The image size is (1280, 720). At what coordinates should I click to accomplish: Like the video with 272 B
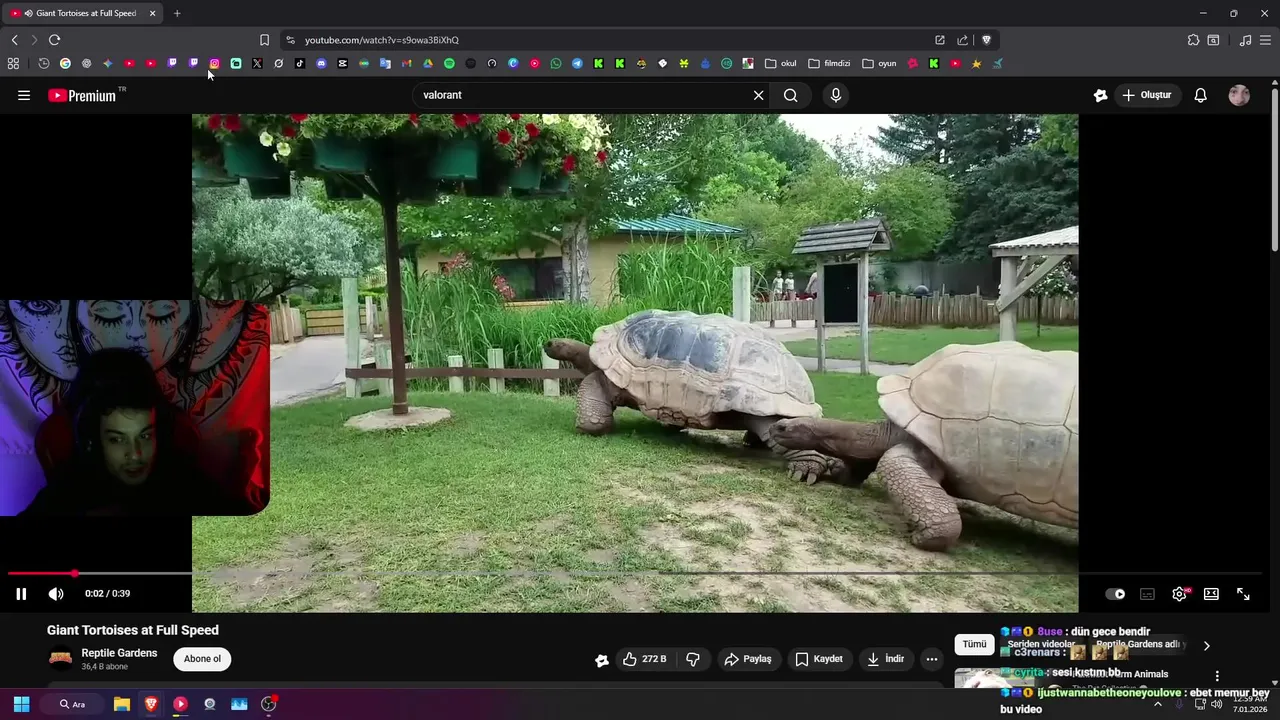click(645, 659)
